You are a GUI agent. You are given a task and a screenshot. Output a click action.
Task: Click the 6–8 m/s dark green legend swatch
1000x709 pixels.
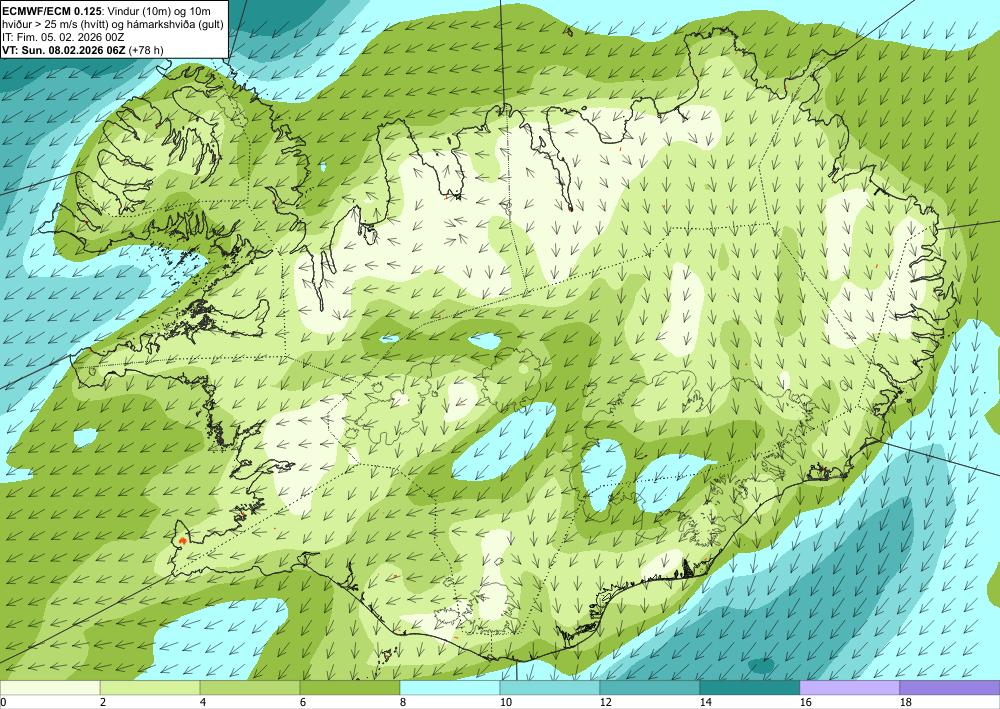pos(349,688)
